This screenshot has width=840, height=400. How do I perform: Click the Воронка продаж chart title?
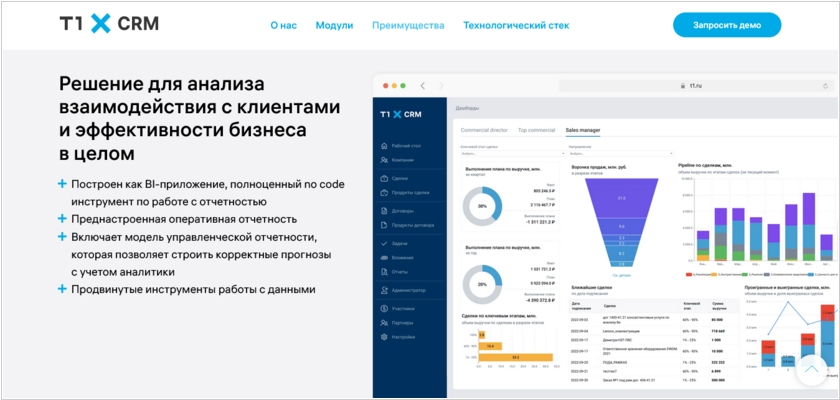click(x=599, y=167)
